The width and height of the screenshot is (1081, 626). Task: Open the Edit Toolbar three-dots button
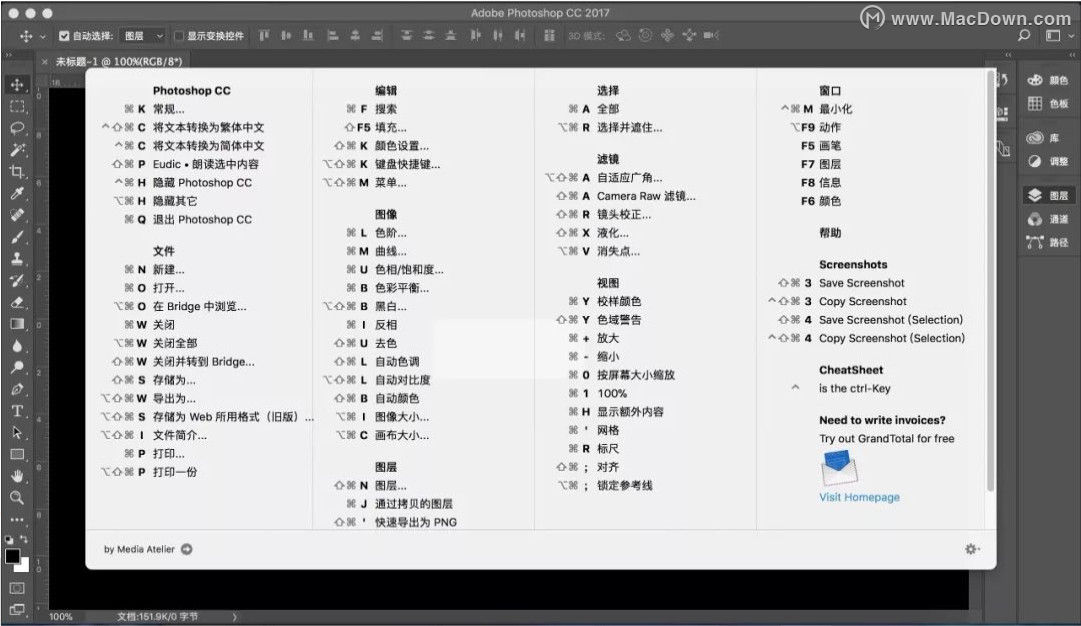(17, 520)
